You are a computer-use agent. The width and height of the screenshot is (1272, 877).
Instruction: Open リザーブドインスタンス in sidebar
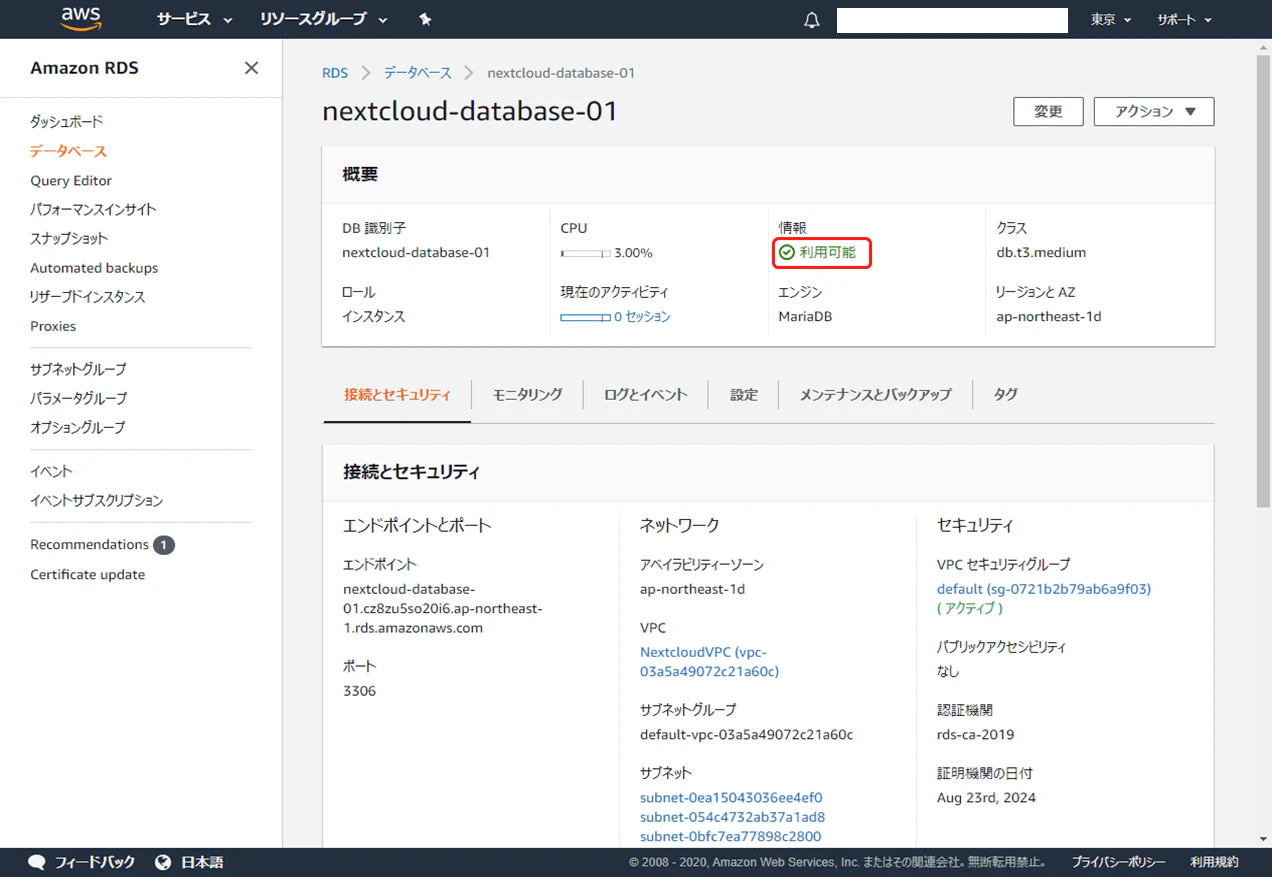[x=88, y=297]
